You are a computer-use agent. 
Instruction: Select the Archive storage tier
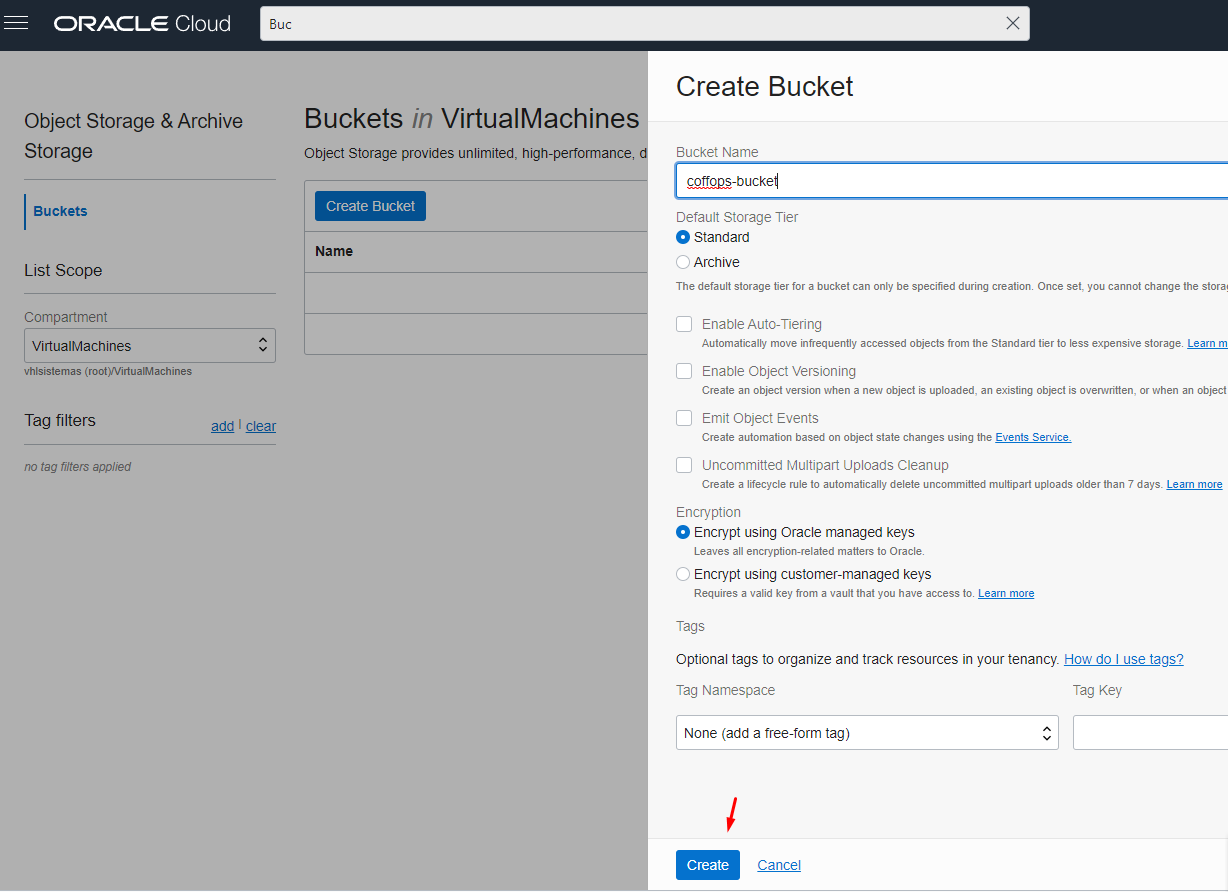click(x=683, y=262)
